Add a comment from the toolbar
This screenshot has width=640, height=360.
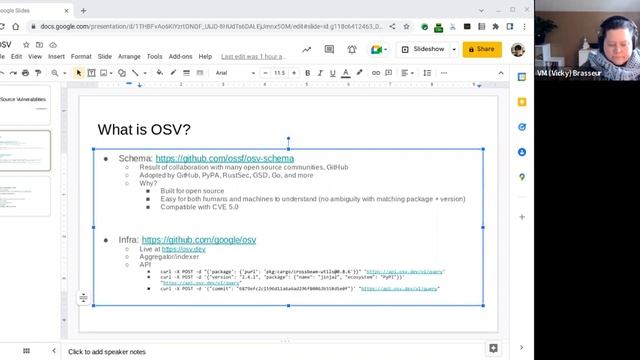(389, 73)
